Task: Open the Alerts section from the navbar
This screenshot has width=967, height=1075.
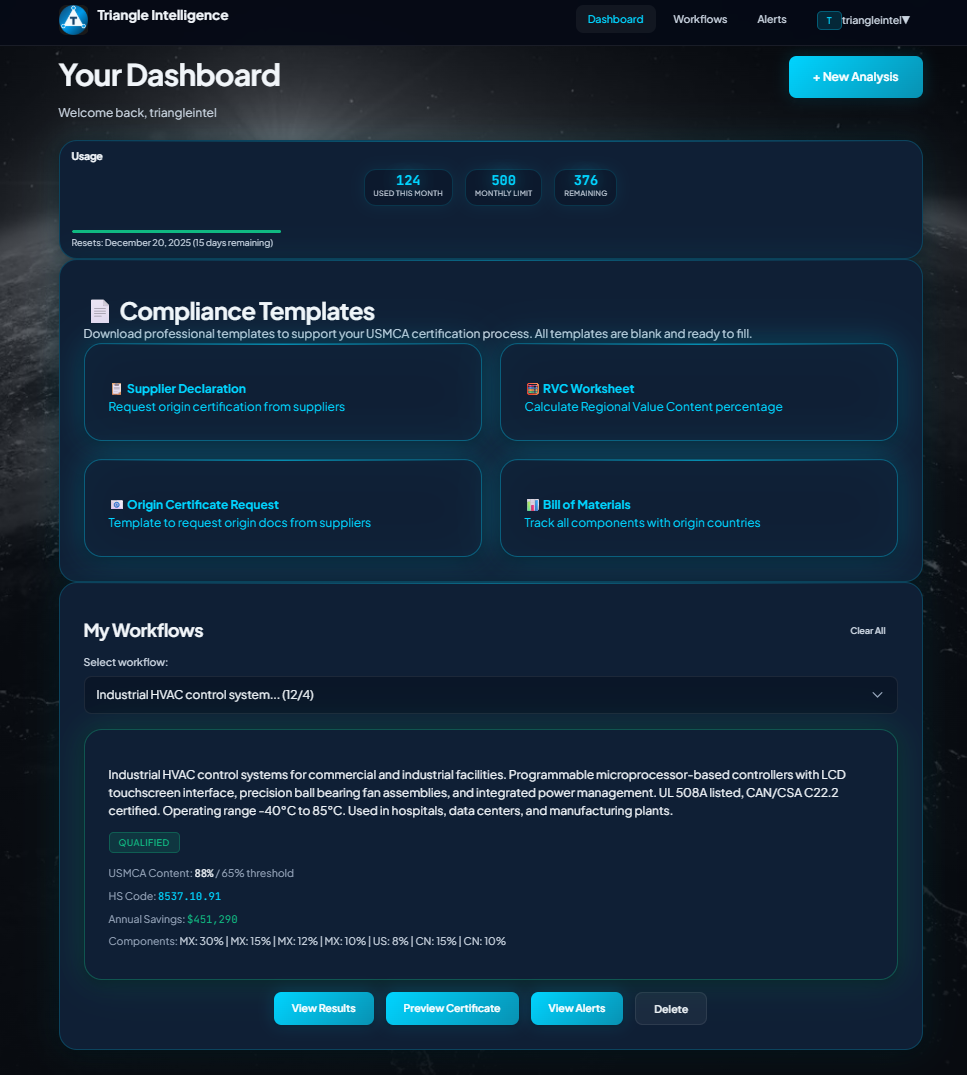Action: [771, 19]
